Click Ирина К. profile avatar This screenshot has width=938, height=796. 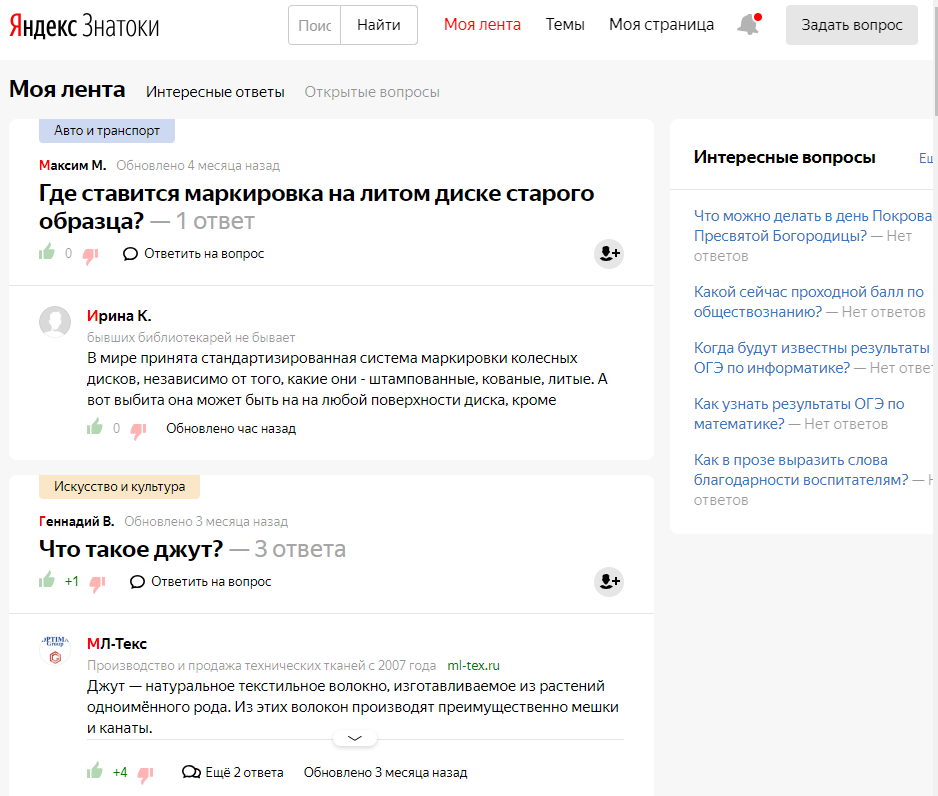coord(55,322)
